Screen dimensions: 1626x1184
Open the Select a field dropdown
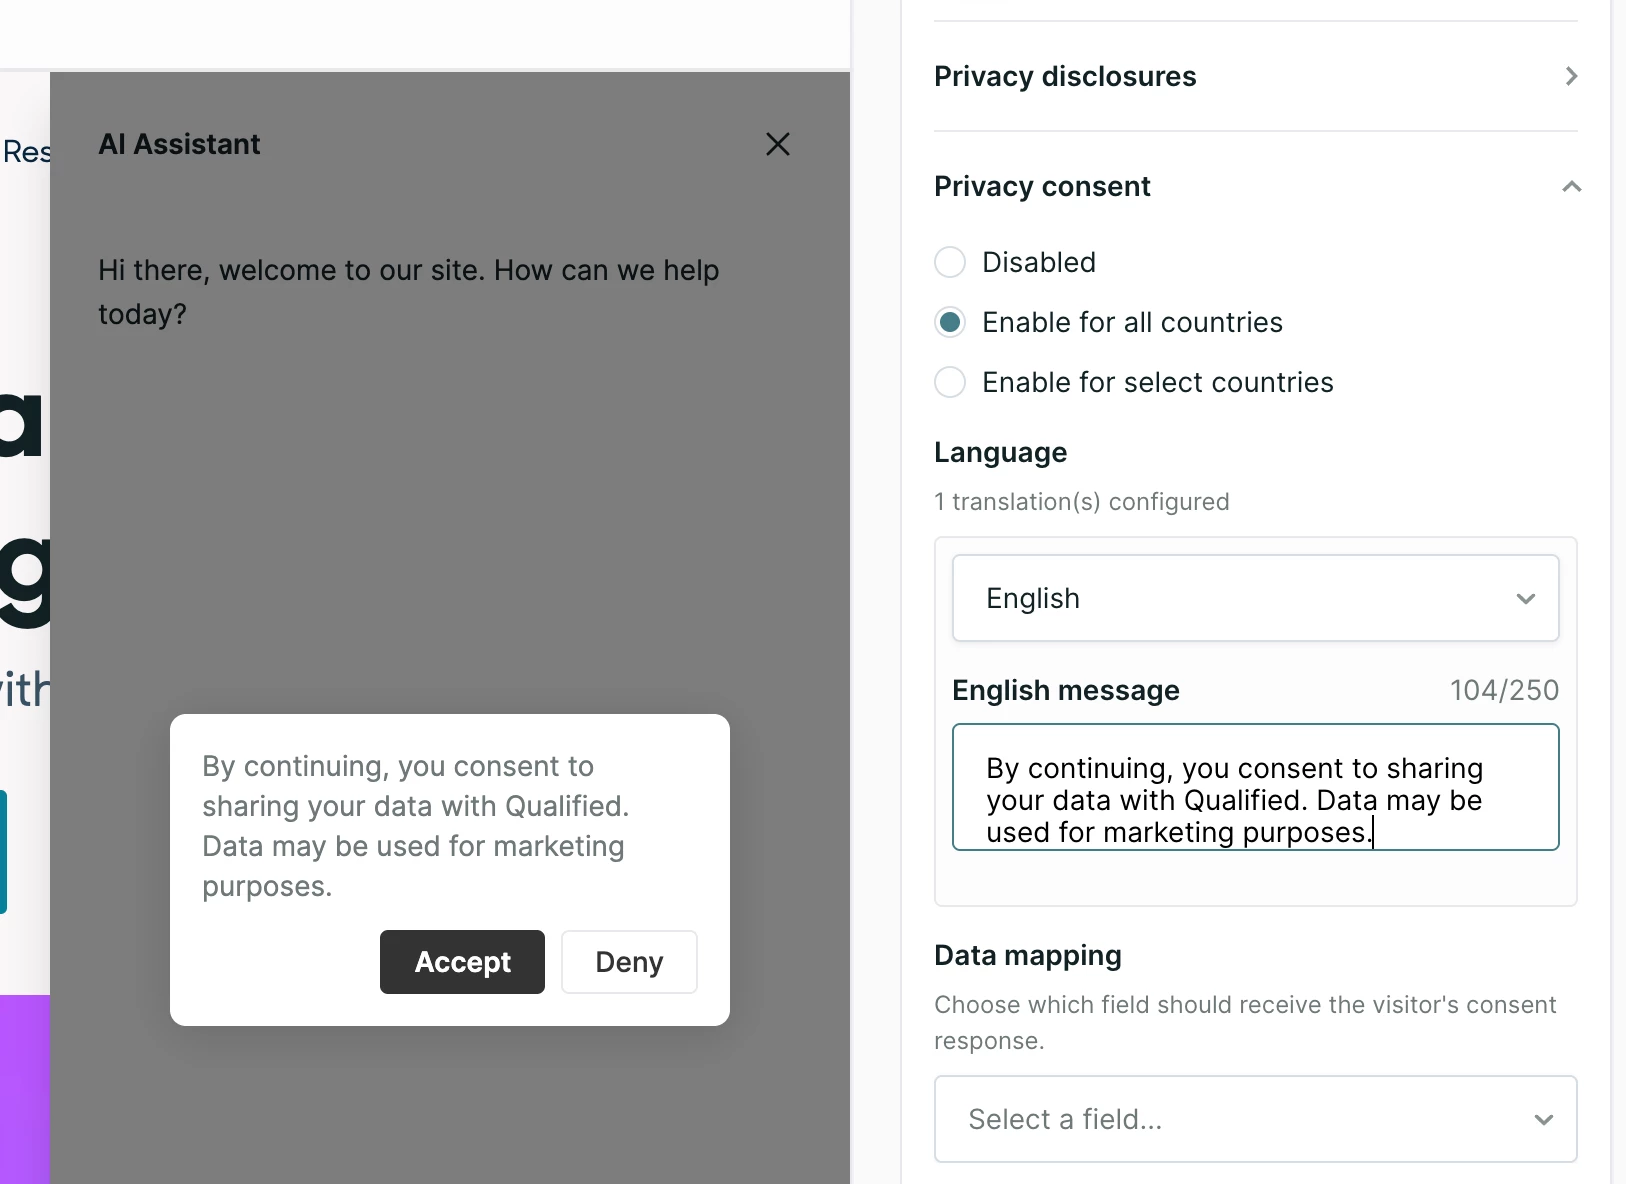click(x=1255, y=1119)
